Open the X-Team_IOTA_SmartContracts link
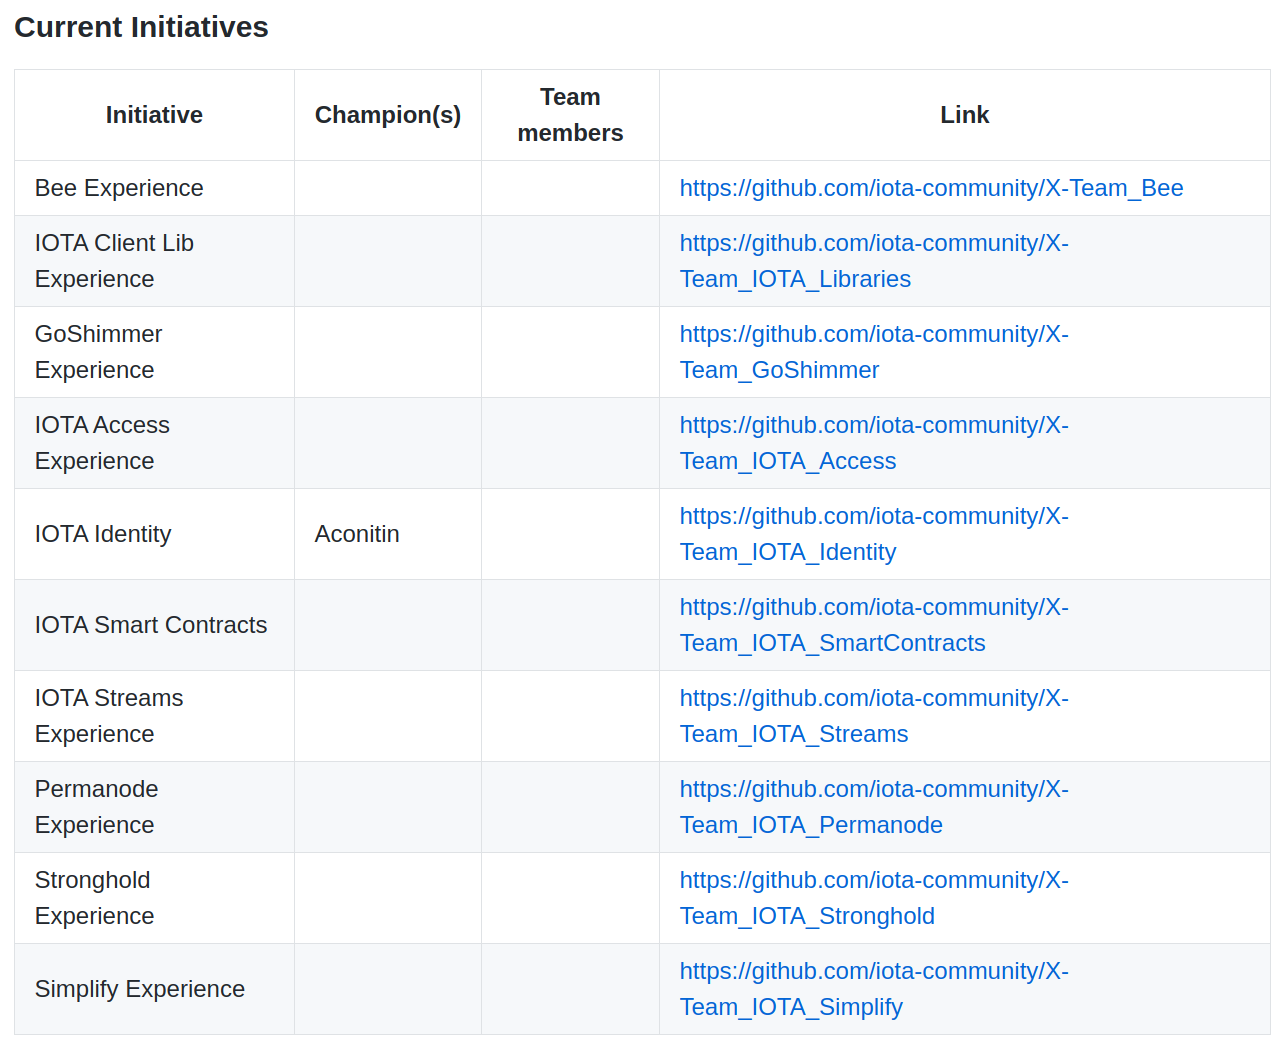Screen dimensions: 1288x1050 tap(874, 625)
